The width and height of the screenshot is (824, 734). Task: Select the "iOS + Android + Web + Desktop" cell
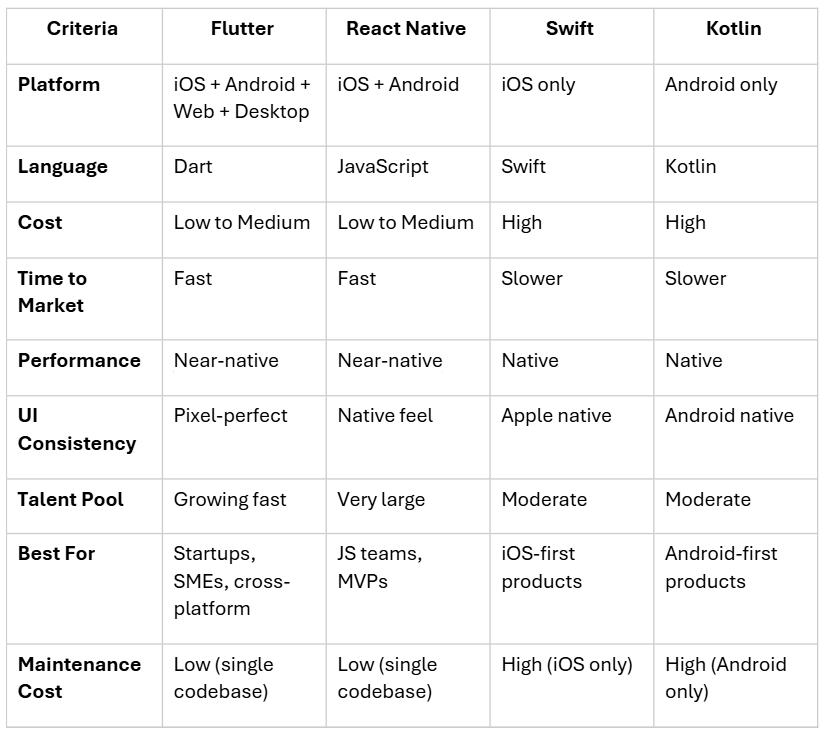(x=242, y=98)
